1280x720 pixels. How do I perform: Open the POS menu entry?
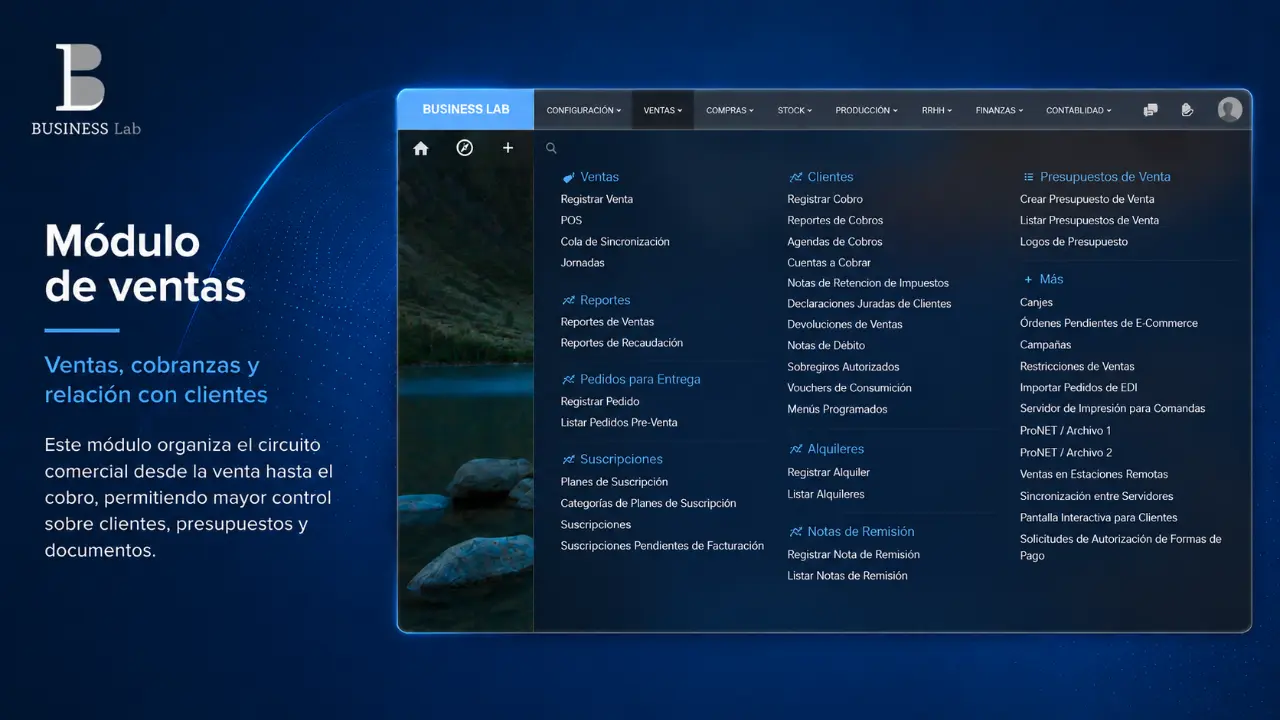[x=571, y=220]
